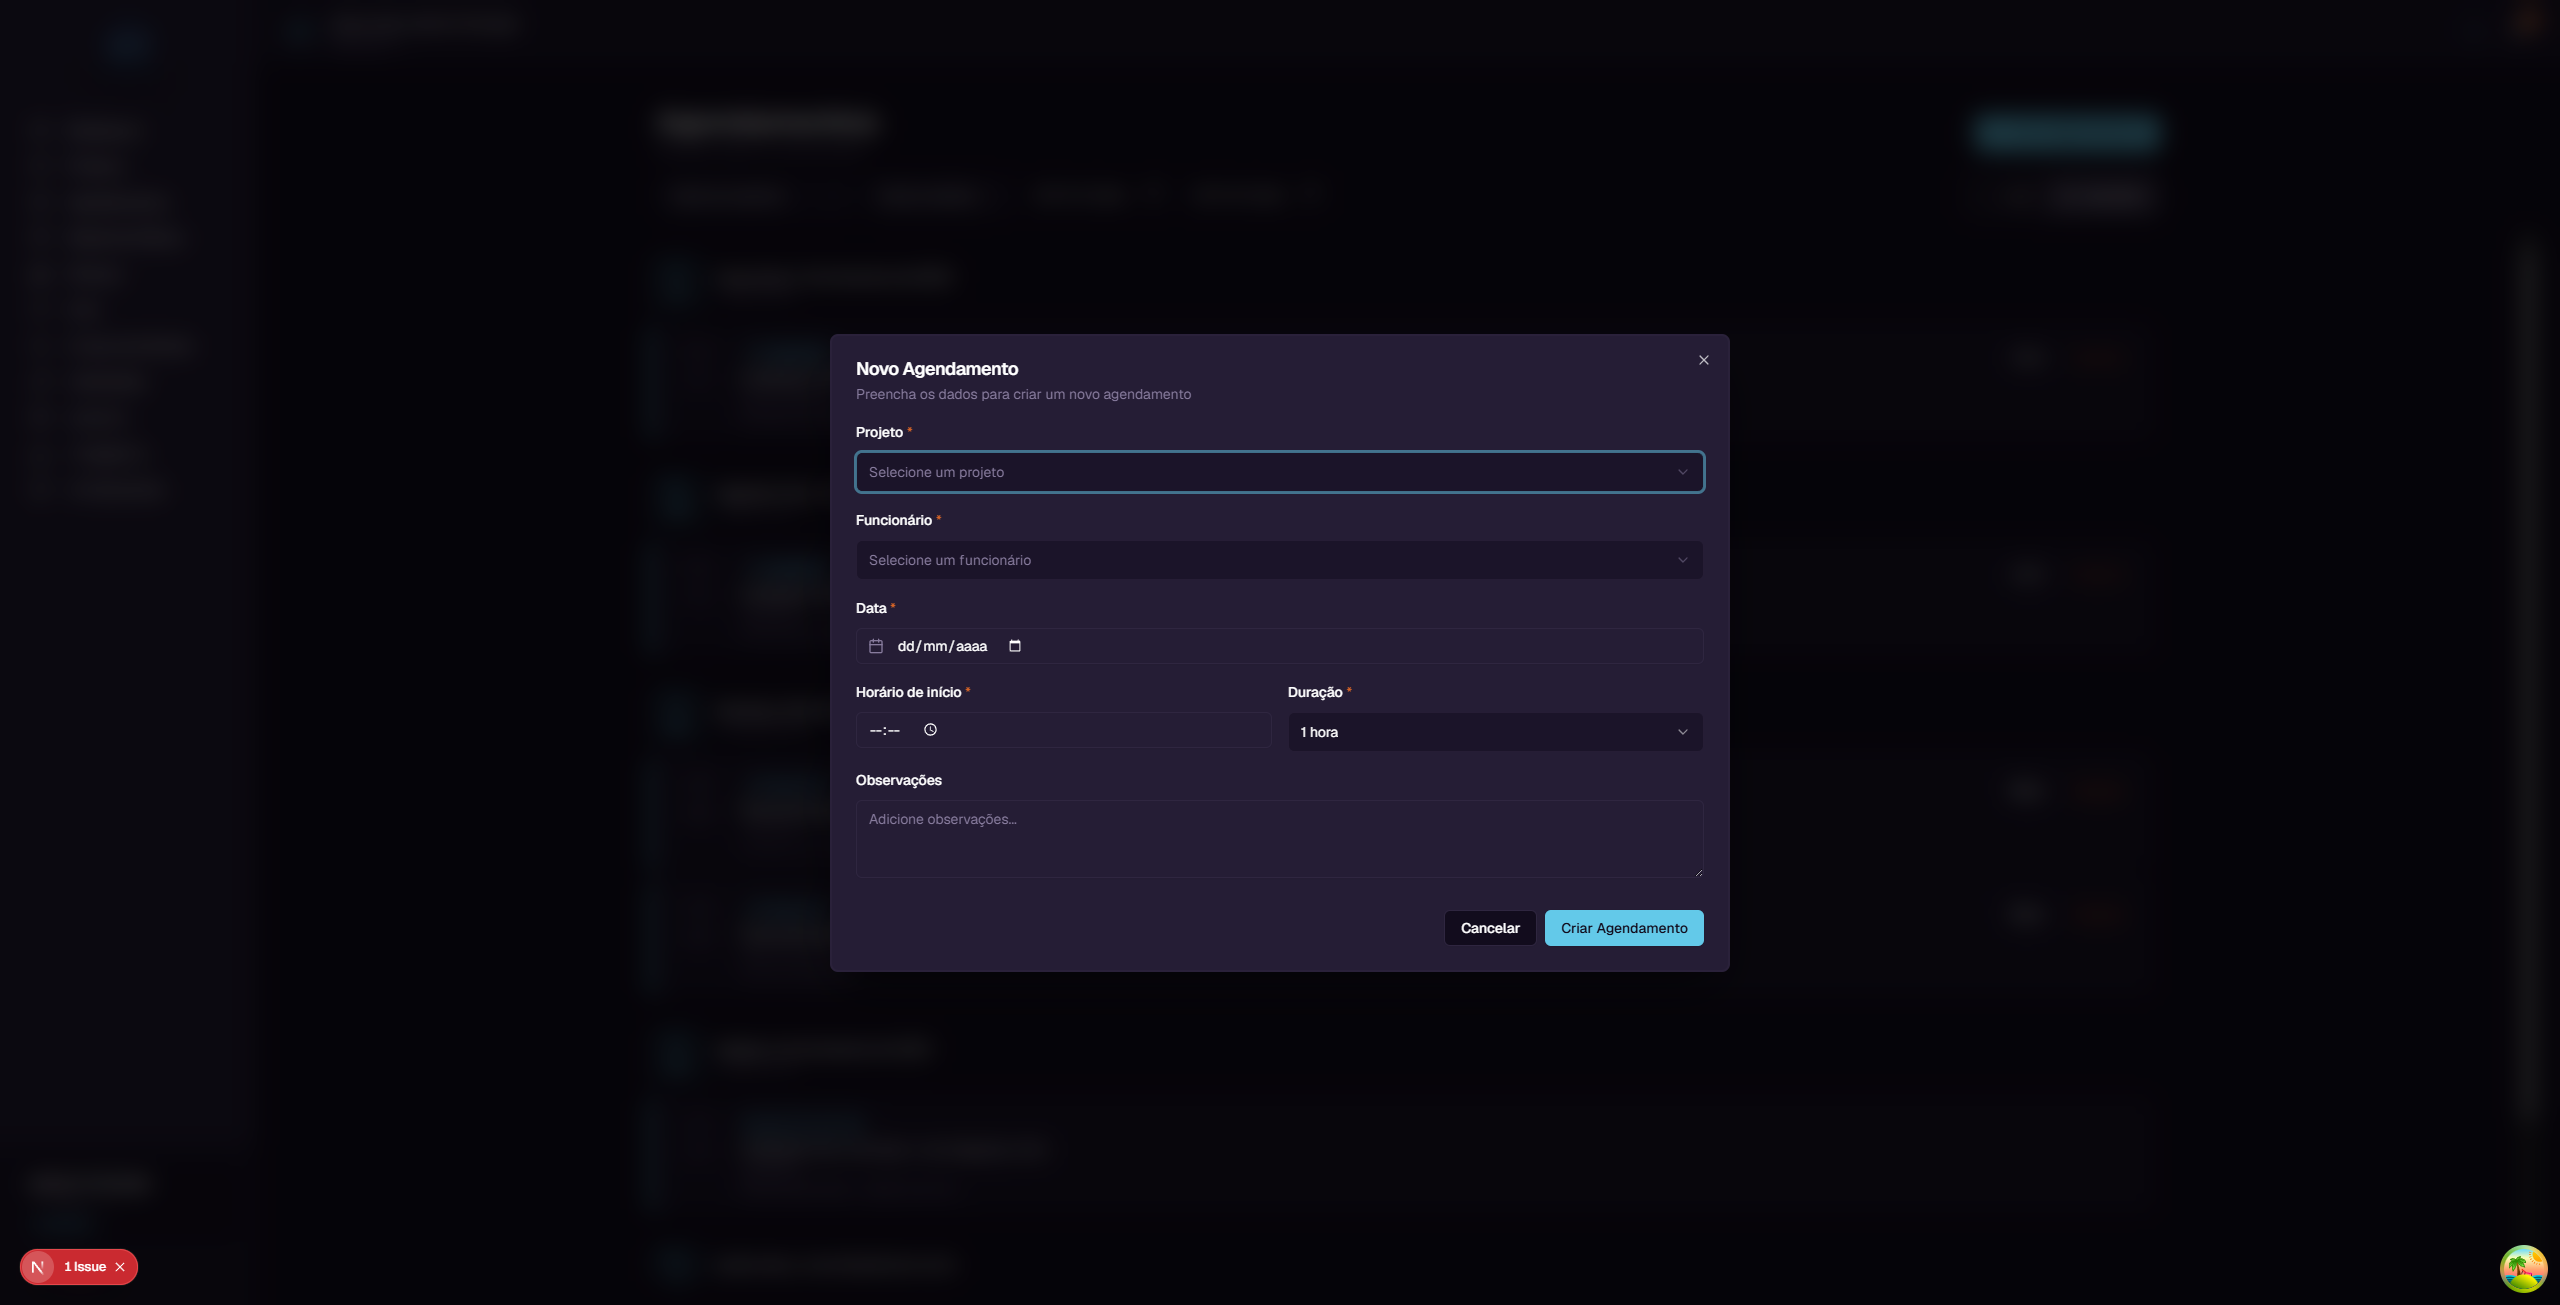Open the 1 Issue notification badge
Screen dimensions: 2560x1305
pyautogui.click(x=85, y=1266)
